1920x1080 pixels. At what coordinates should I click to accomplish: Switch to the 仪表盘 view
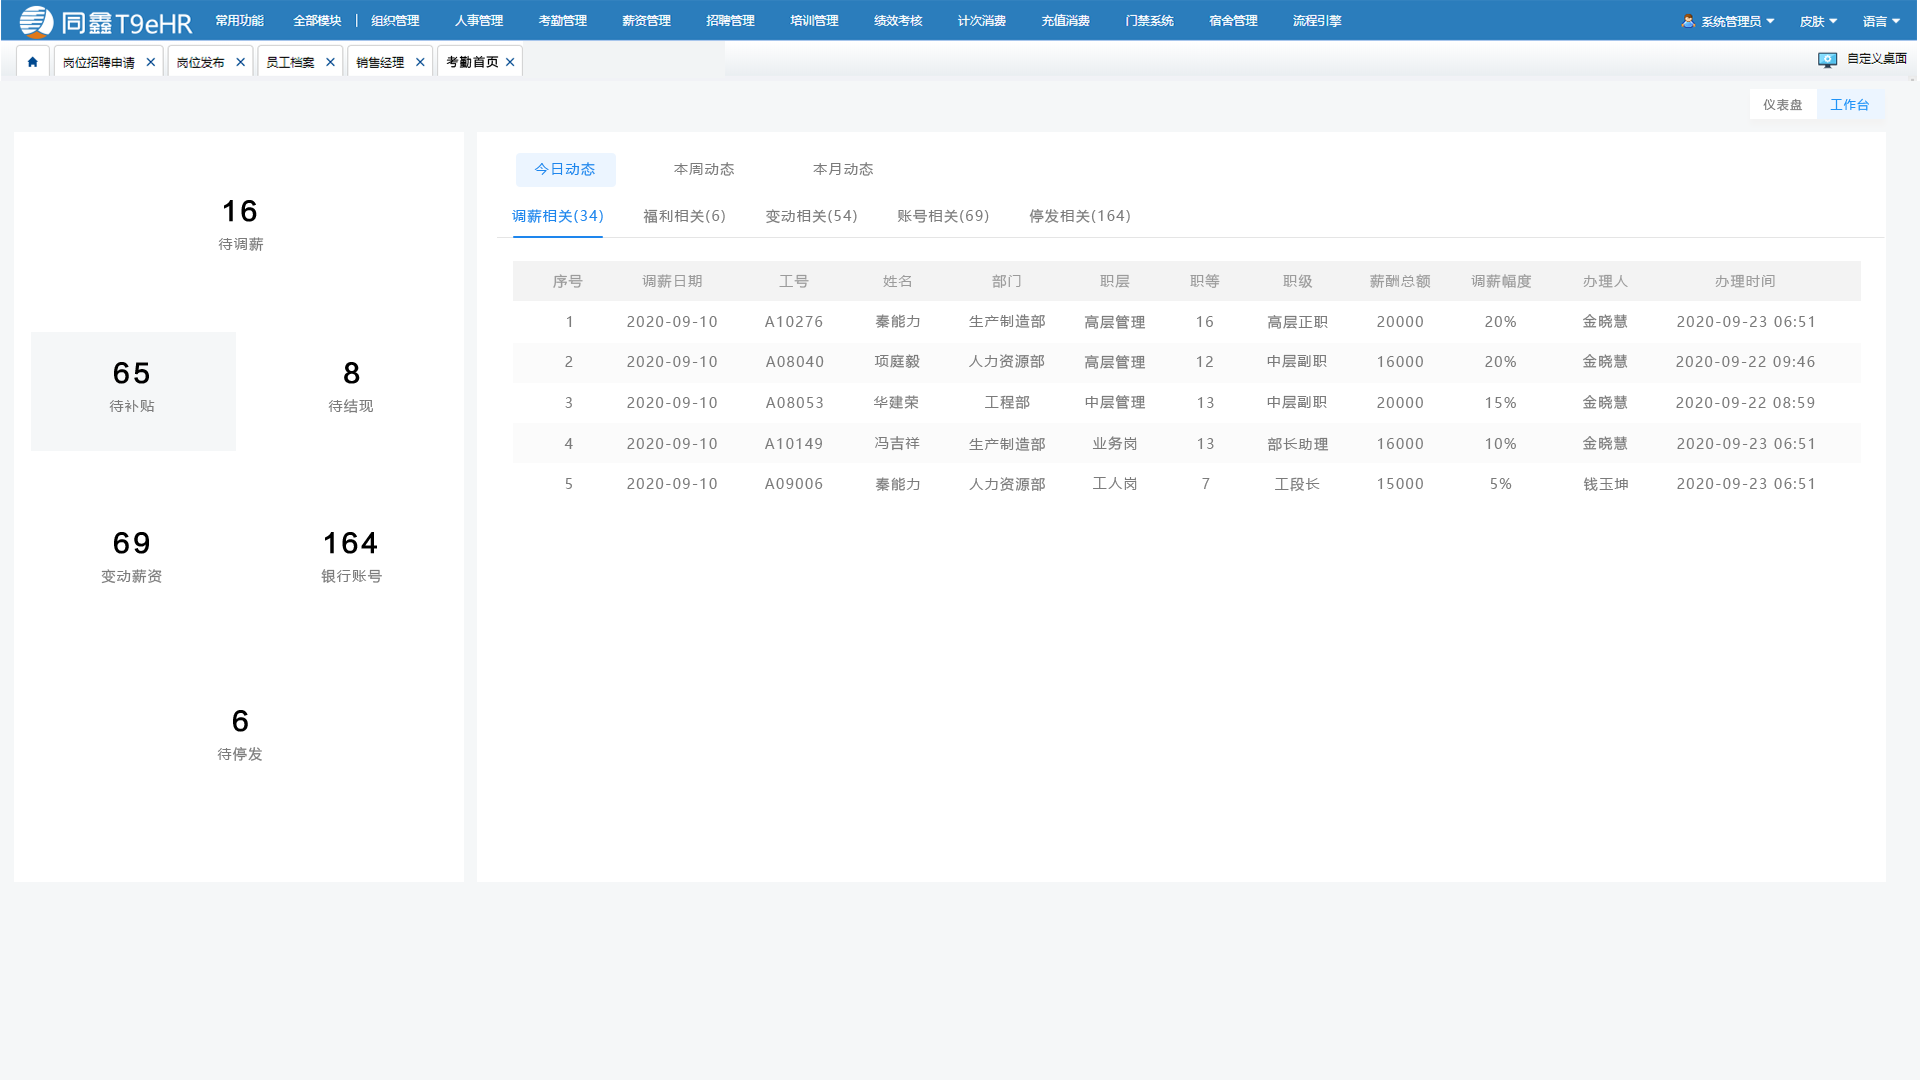pos(1783,104)
